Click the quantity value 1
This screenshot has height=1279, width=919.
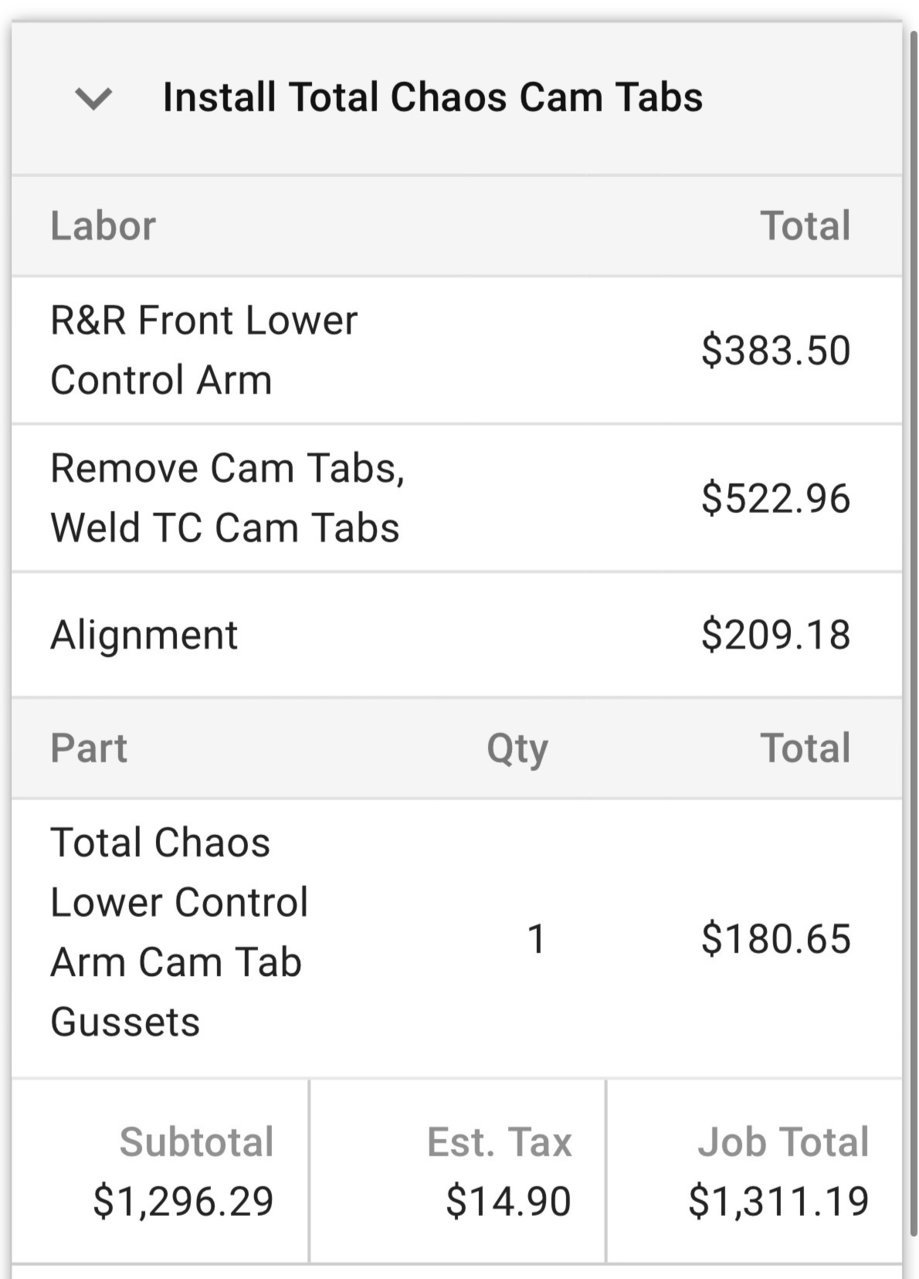[536, 939]
